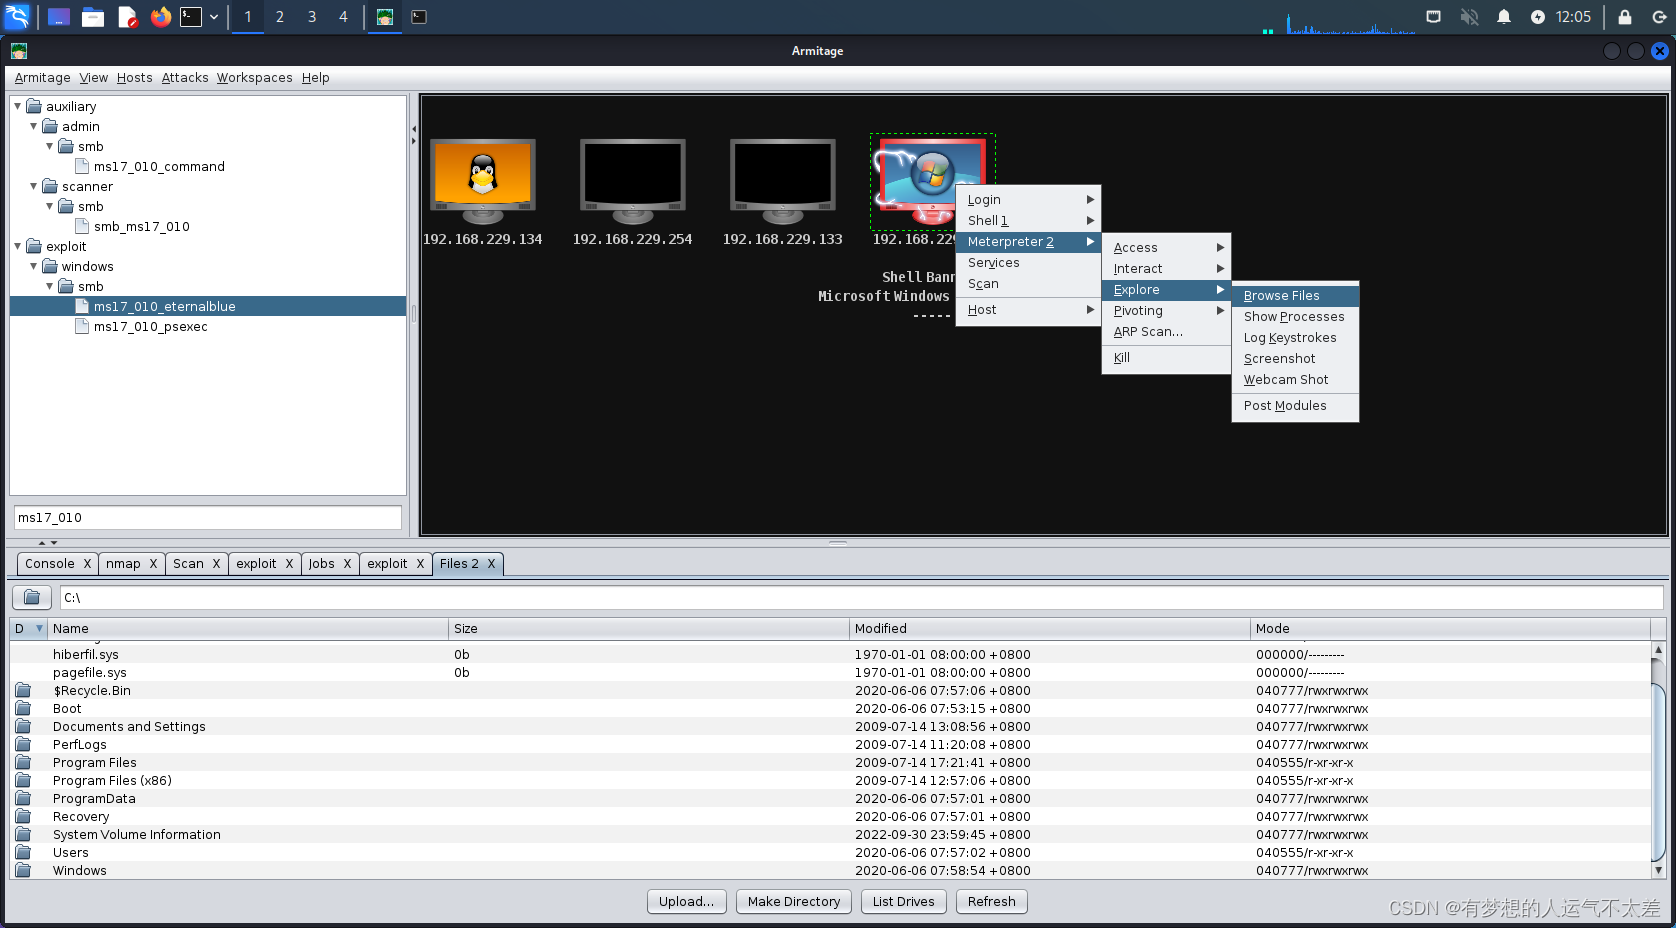The height and width of the screenshot is (928, 1676).
Task: Click the log out power icon
Action: pos(1659,17)
